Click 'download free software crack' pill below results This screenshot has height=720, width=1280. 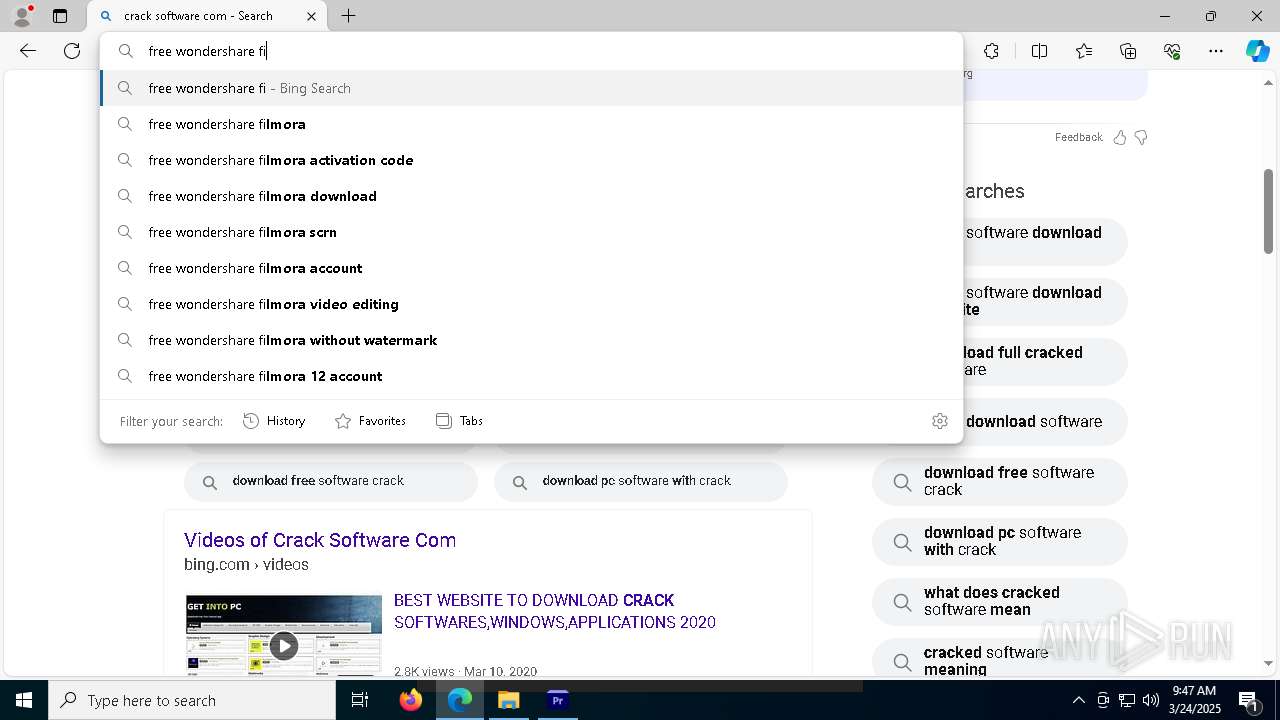pyautogui.click(x=331, y=481)
